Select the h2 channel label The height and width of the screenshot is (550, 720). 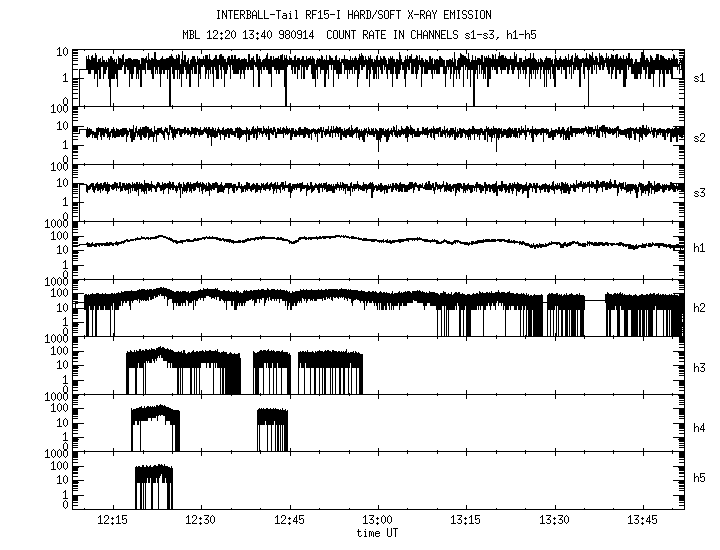pyautogui.click(x=700, y=307)
